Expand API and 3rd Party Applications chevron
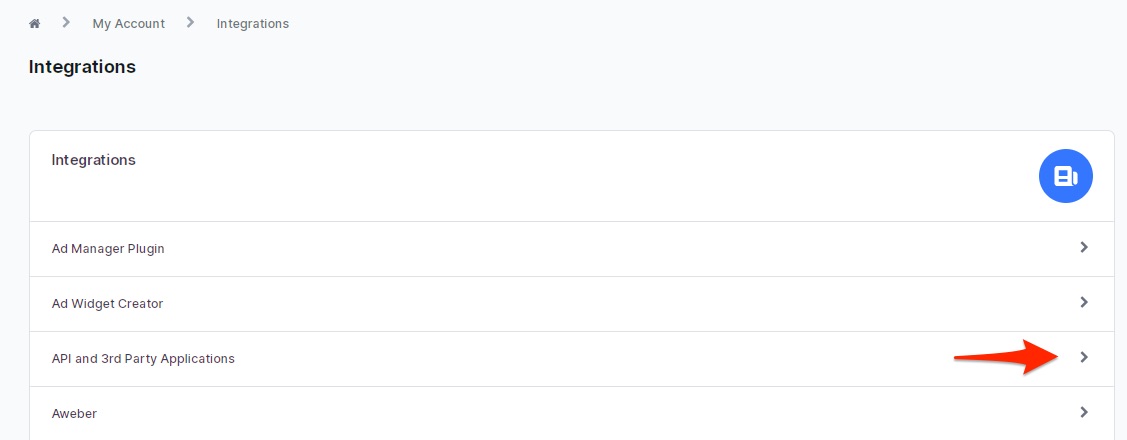 click(1084, 357)
